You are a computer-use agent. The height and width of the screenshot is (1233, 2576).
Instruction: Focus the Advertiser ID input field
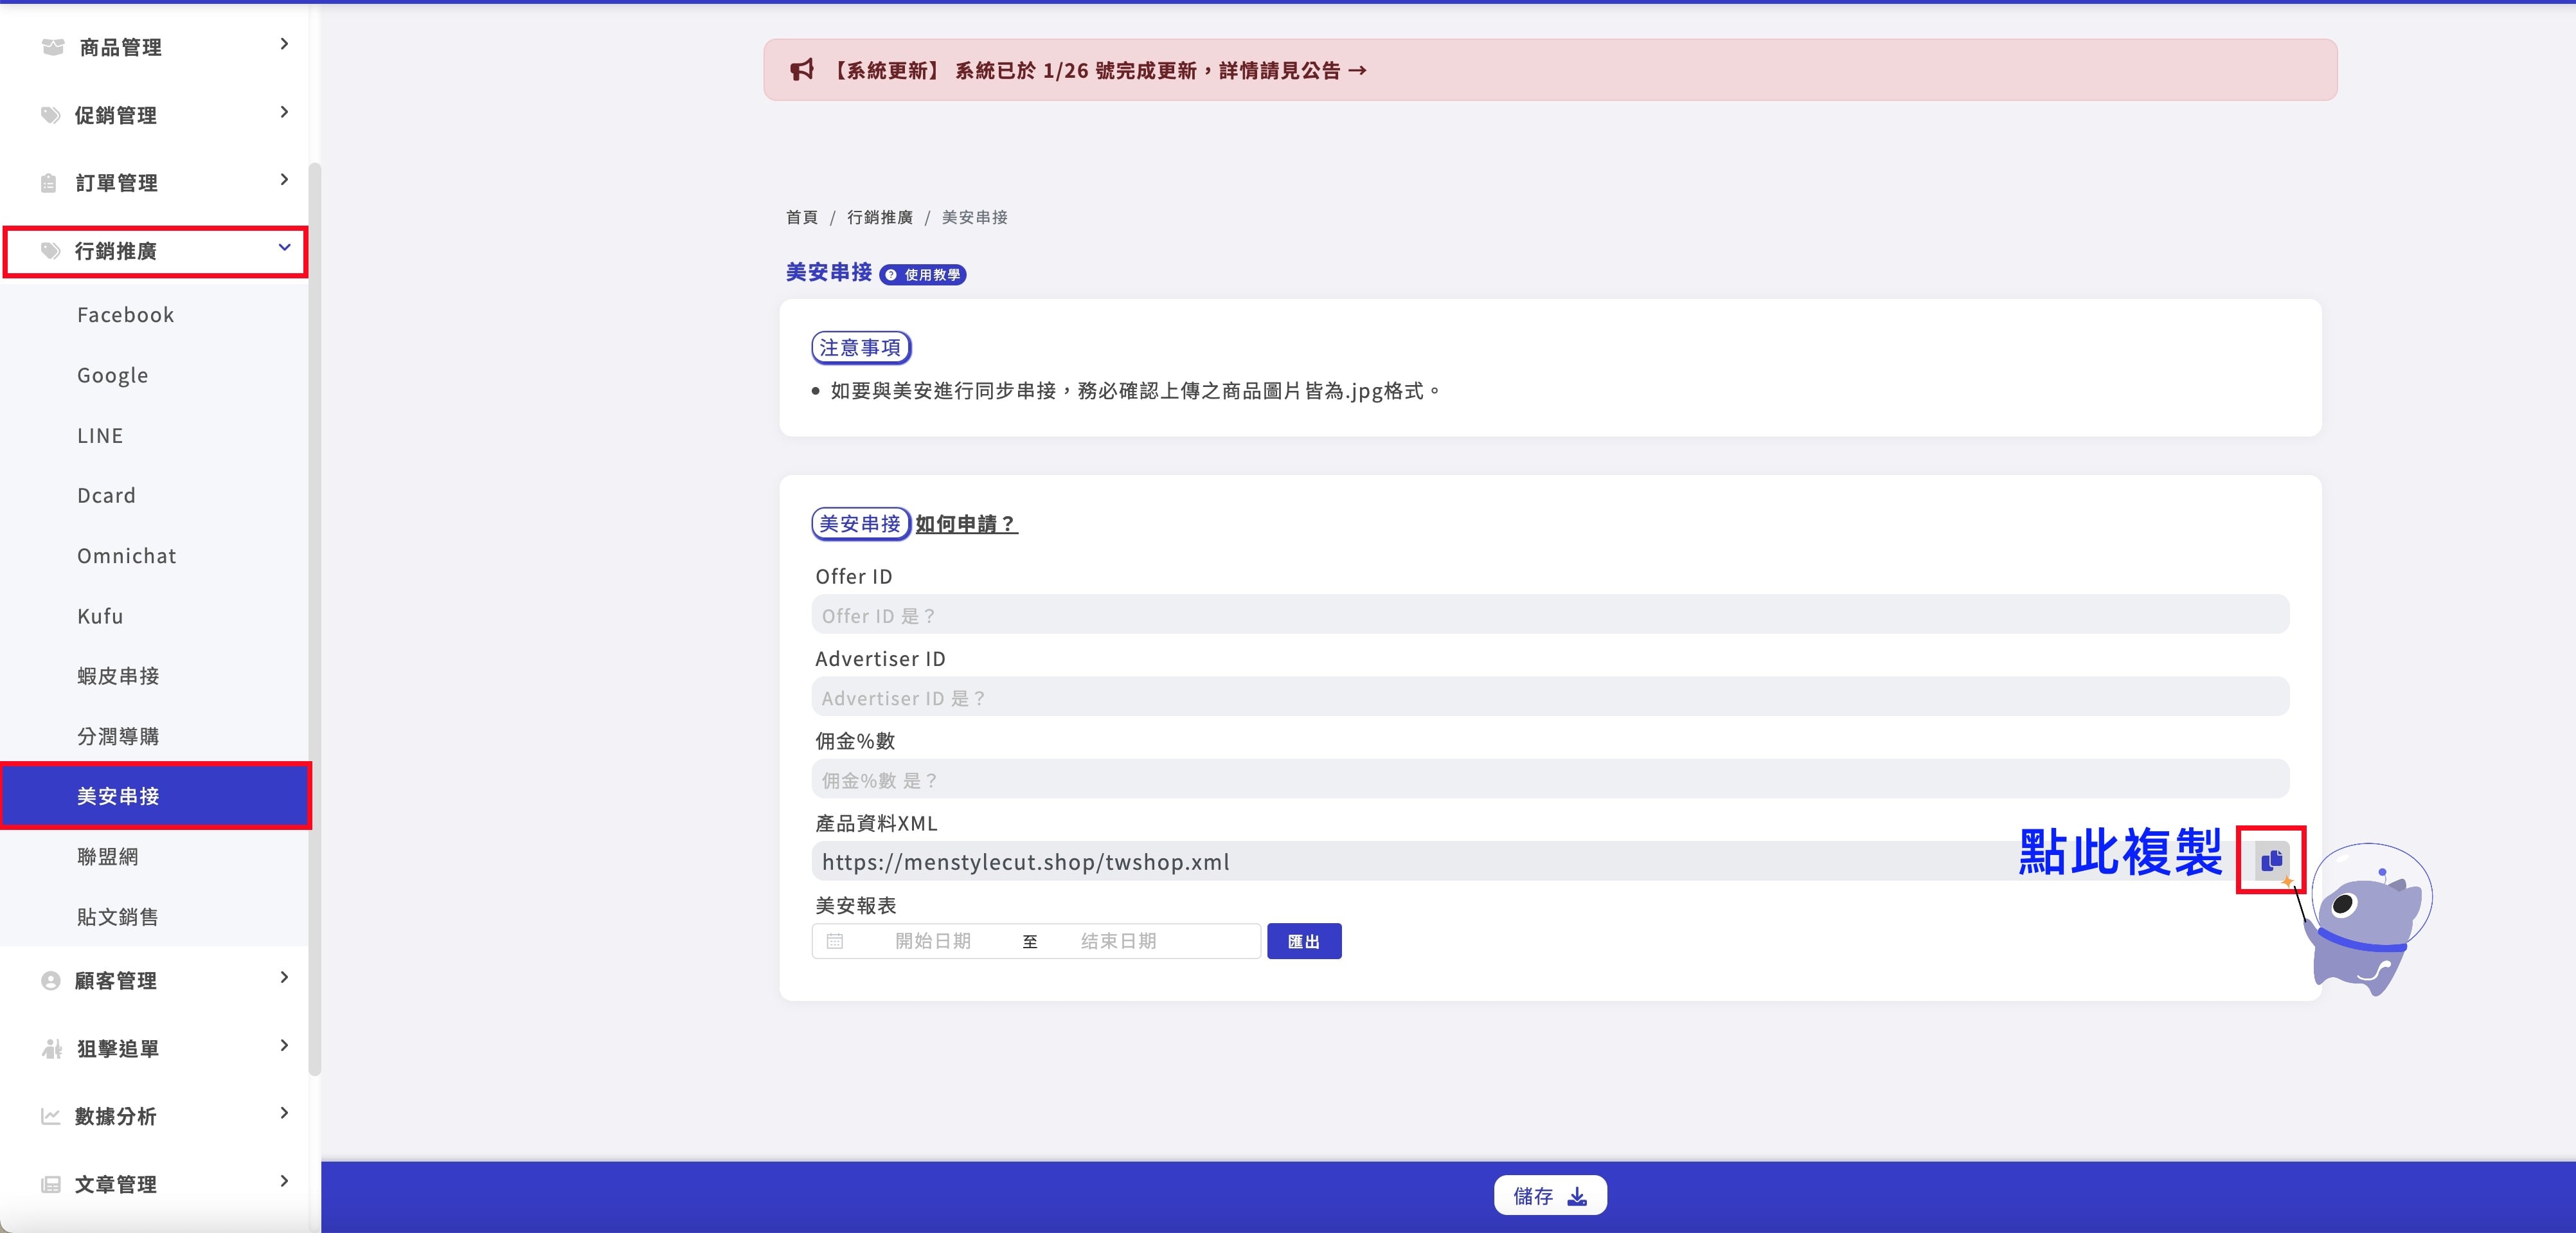coord(1550,697)
